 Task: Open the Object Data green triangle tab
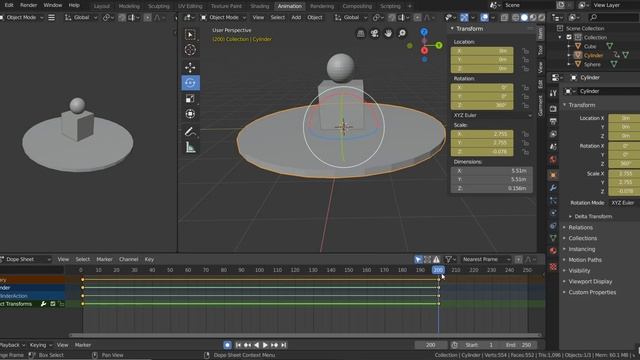(x=553, y=238)
